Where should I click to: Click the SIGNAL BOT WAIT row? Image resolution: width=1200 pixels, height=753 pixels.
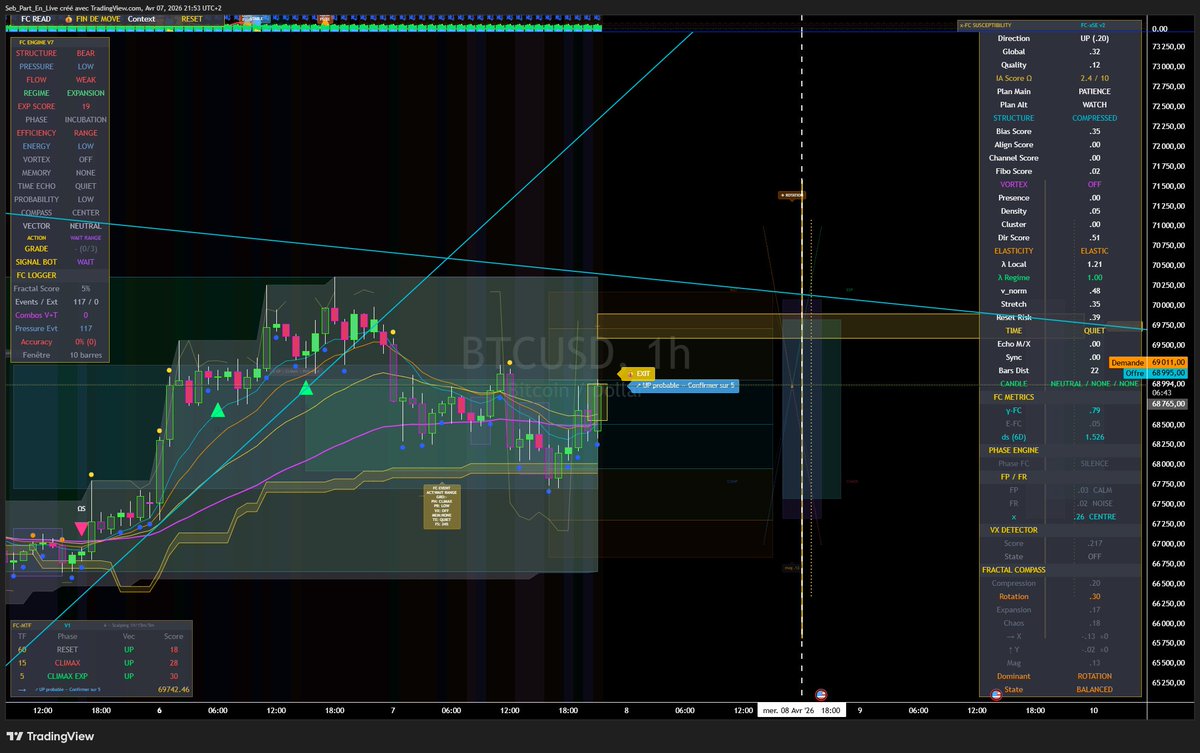[x=59, y=262]
